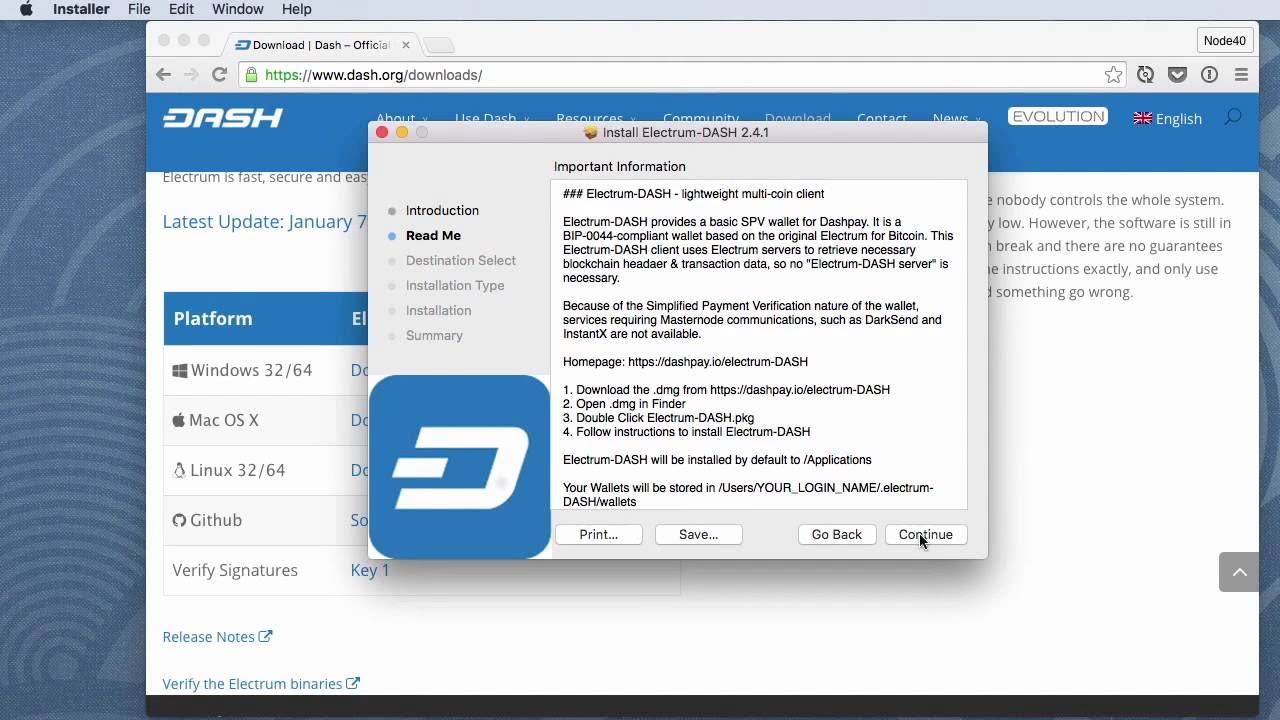Open Verify the Electrum binaries link
The height and width of the screenshot is (720, 1280).
[x=261, y=684]
